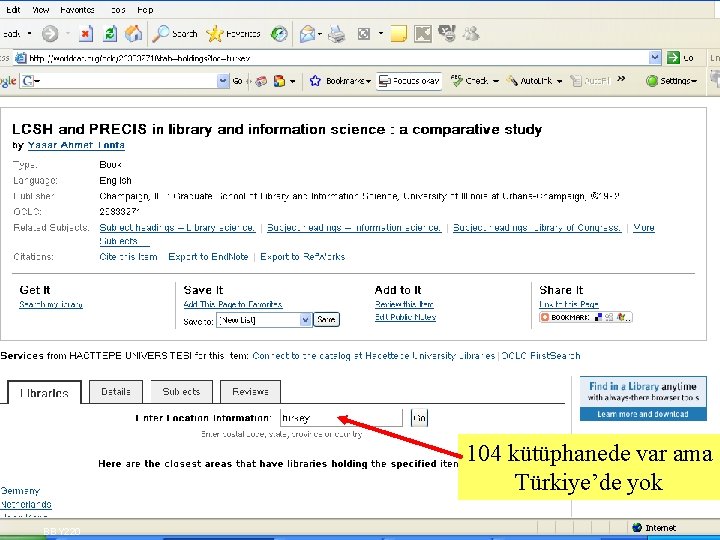Open the View menu

[40, 10]
